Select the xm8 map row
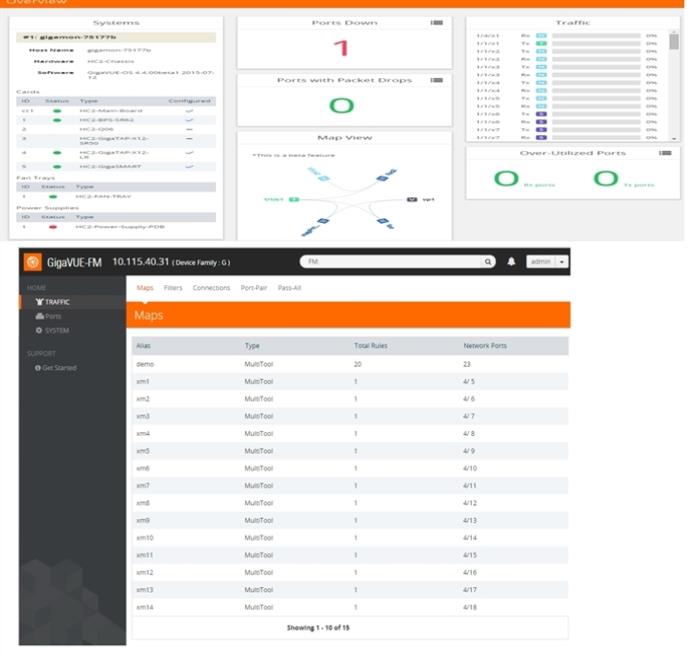The width and height of the screenshot is (692, 658). pos(350,504)
